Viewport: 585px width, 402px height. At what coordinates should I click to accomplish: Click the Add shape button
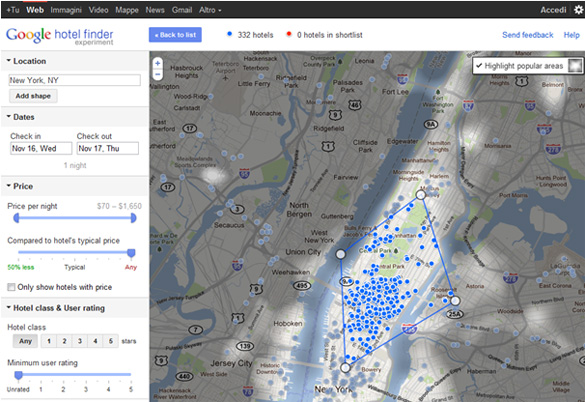(33, 96)
